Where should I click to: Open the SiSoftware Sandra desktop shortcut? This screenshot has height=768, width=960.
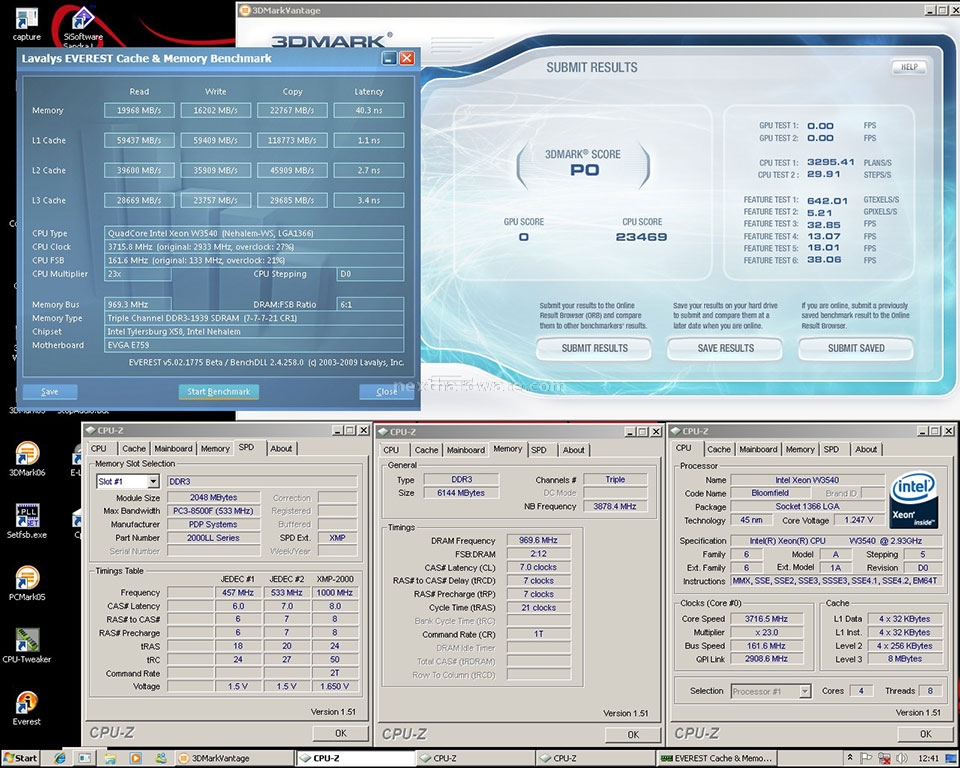pyautogui.click(x=83, y=28)
